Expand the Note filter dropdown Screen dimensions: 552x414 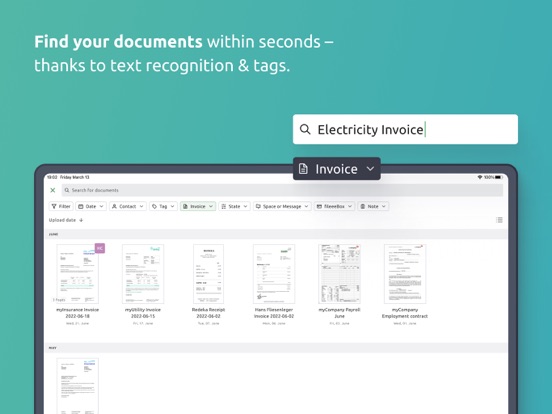pos(373,206)
